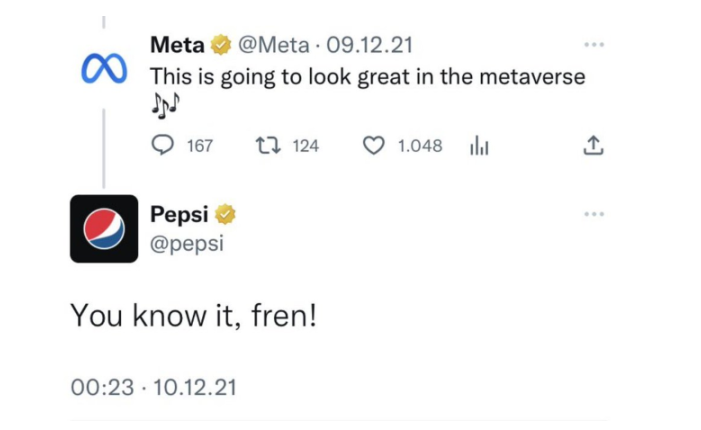This screenshot has height=430, width=701.
Task: Click the reply icon on Meta's tweet
Action: (x=162, y=145)
